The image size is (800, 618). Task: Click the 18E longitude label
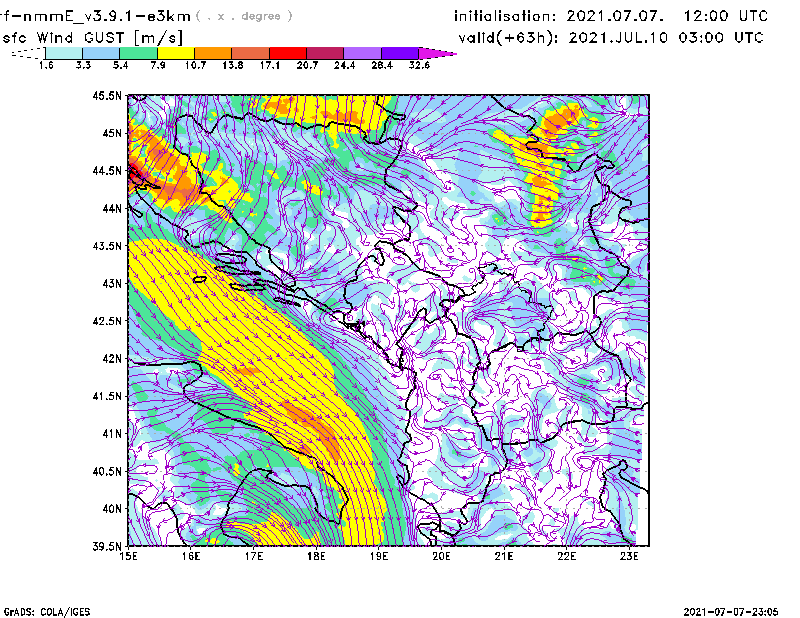click(316, 556)
